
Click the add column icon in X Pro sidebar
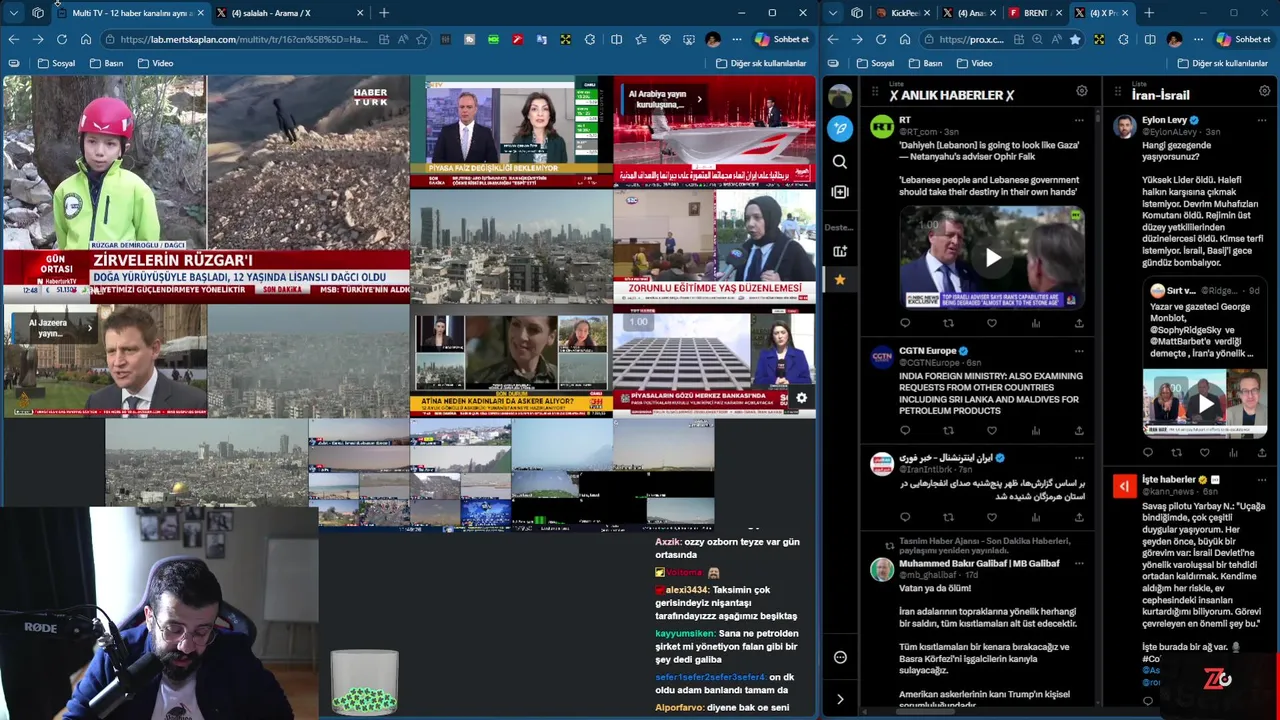pyautogui.click(x=840, y=191)
